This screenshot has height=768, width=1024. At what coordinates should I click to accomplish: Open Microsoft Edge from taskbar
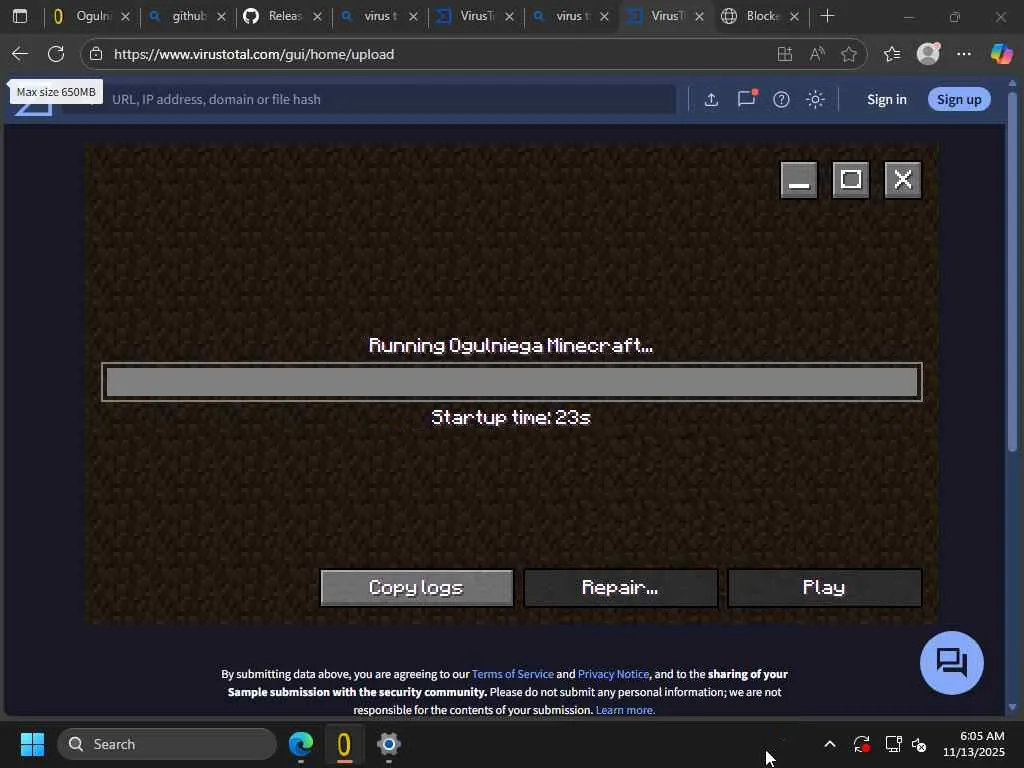click(x=301, y=744)
